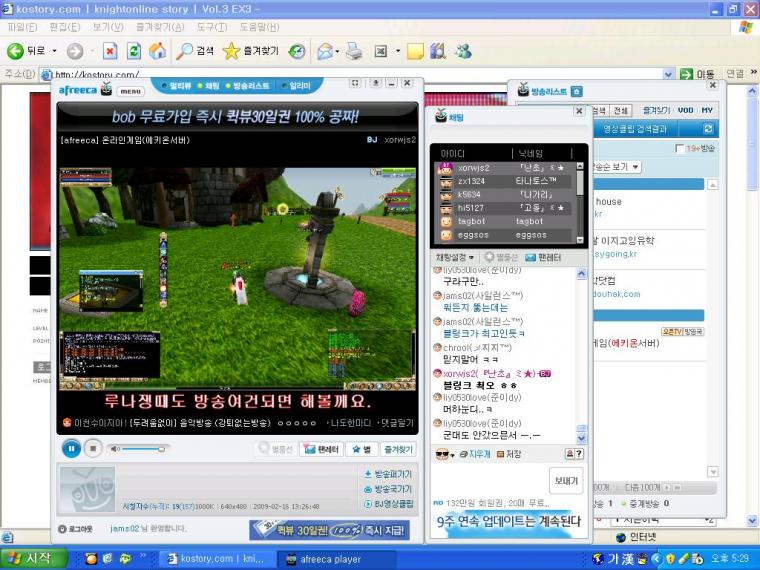Open the 보기(V) menu

108,27
